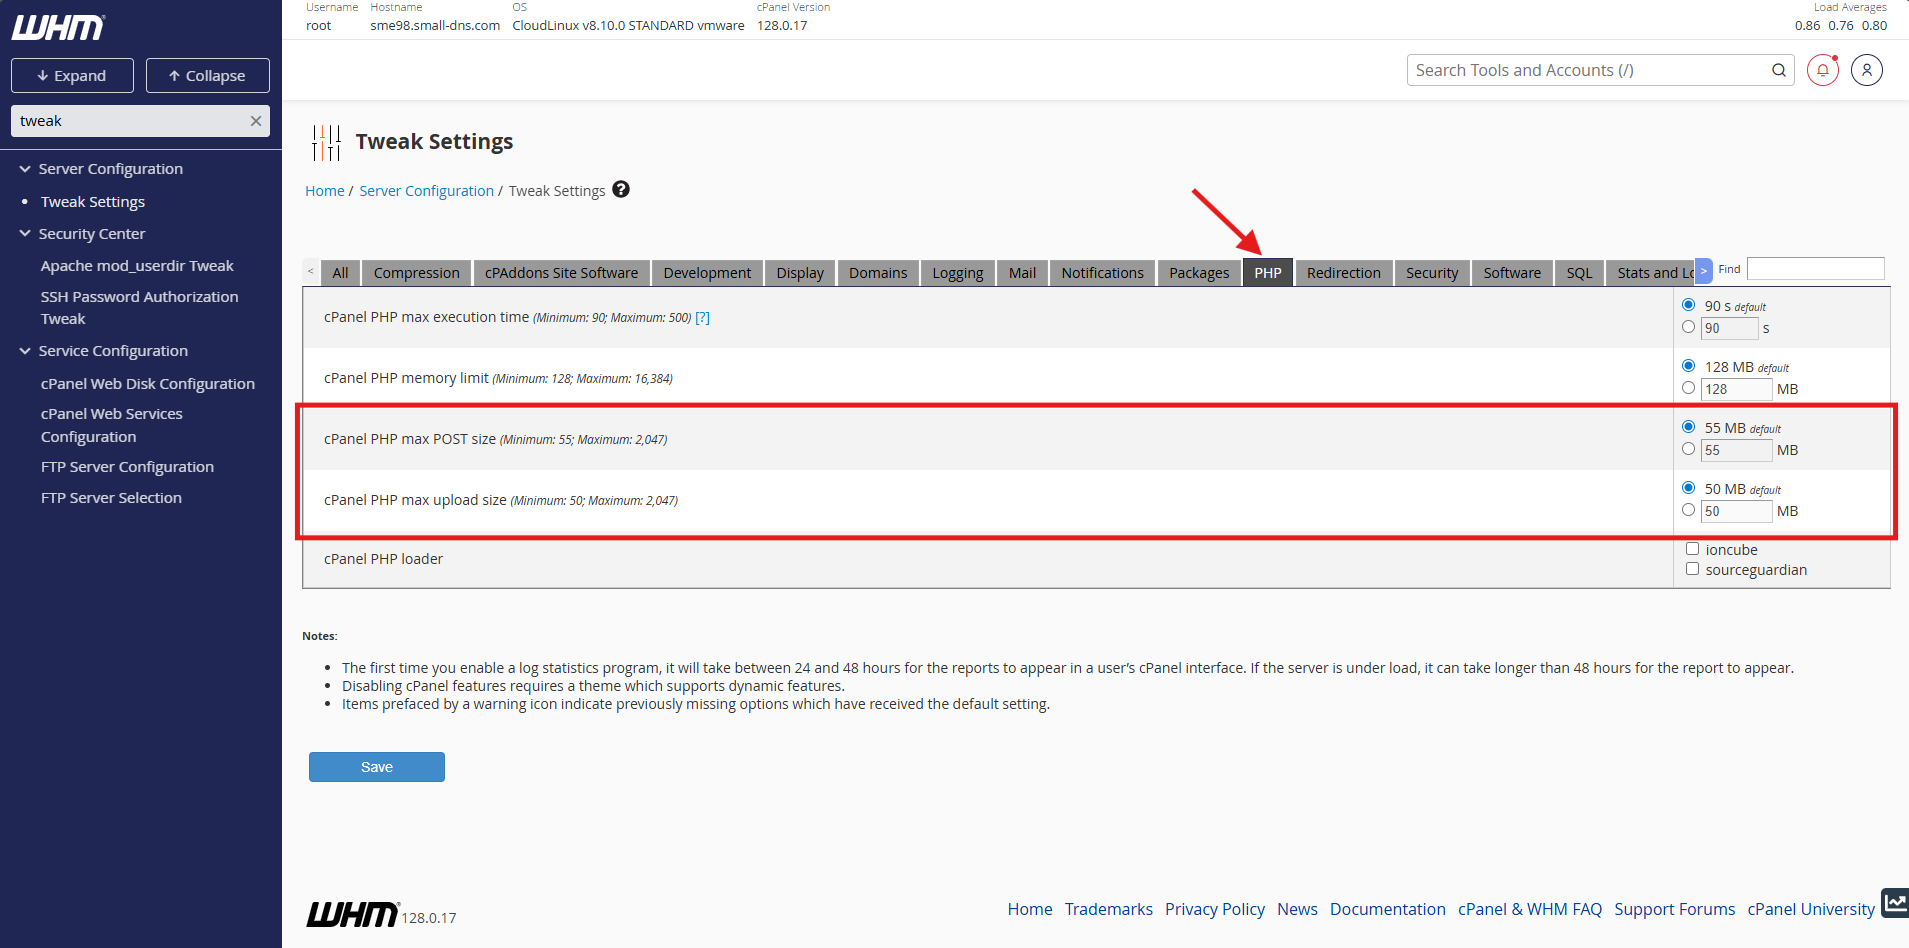Screen dimensions: 1909x948
Task: Select custom execution time radio
Action: tap(1689, 327)
